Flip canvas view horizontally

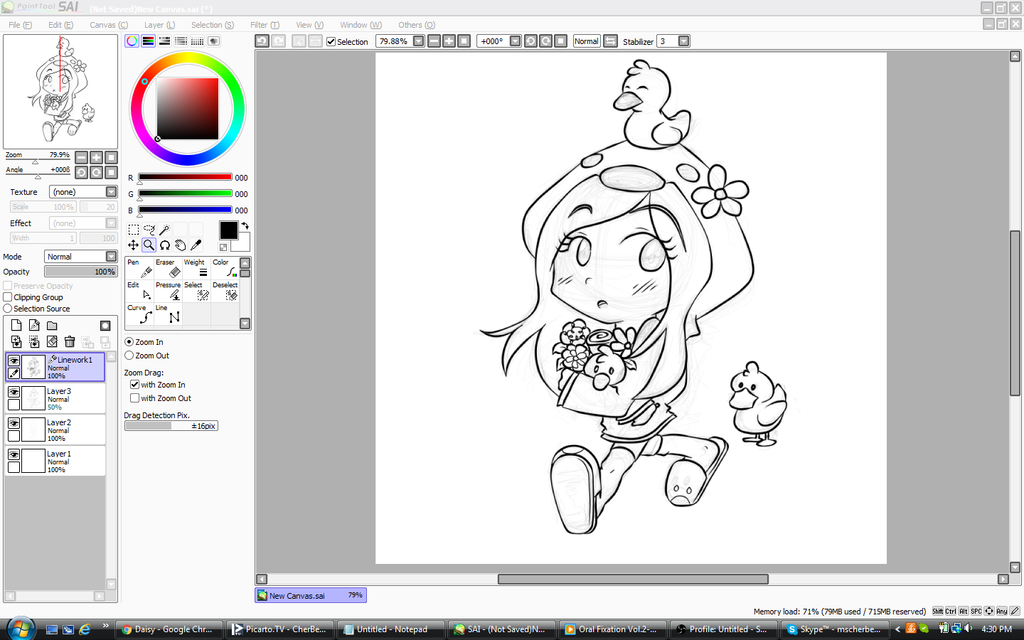pyautogui.click(x=610, y=41)
